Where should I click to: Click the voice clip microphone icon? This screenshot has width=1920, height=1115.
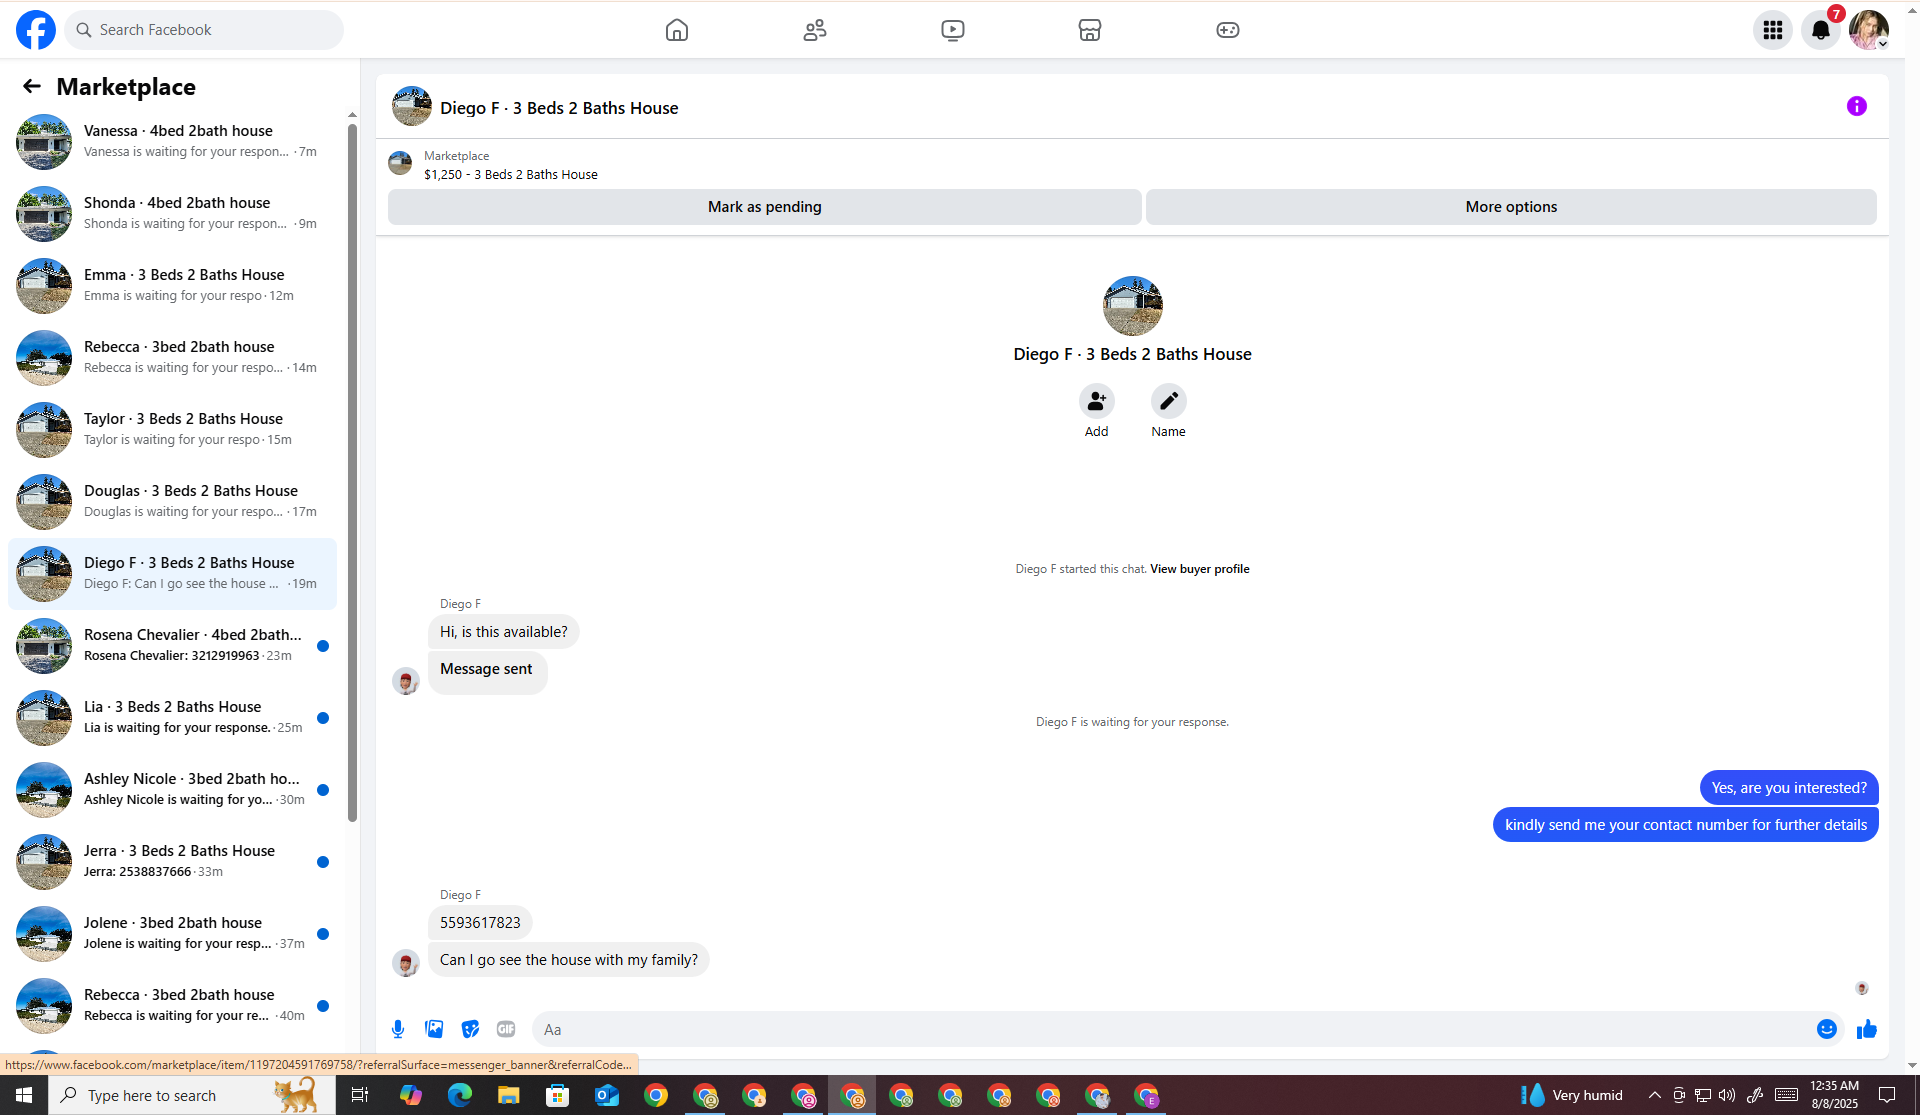(398, 1029)
